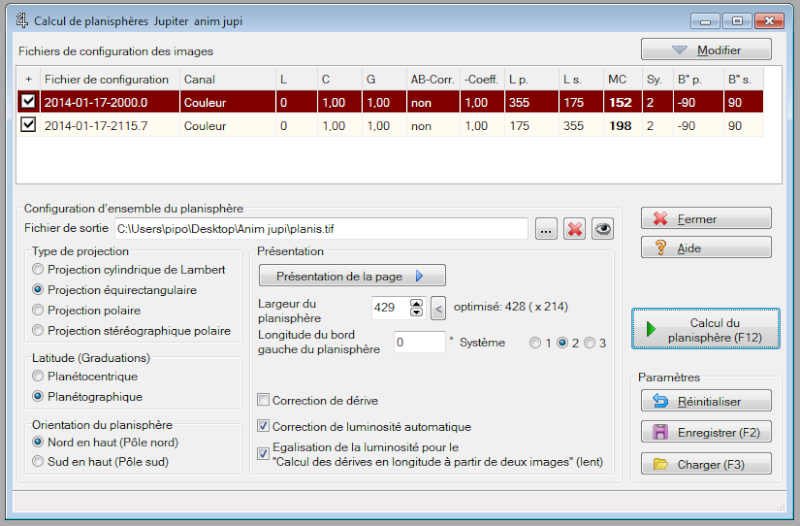Maximize the Calcul de planisphères window
This screenshot has width=800, height=526.
pos(737,21)
